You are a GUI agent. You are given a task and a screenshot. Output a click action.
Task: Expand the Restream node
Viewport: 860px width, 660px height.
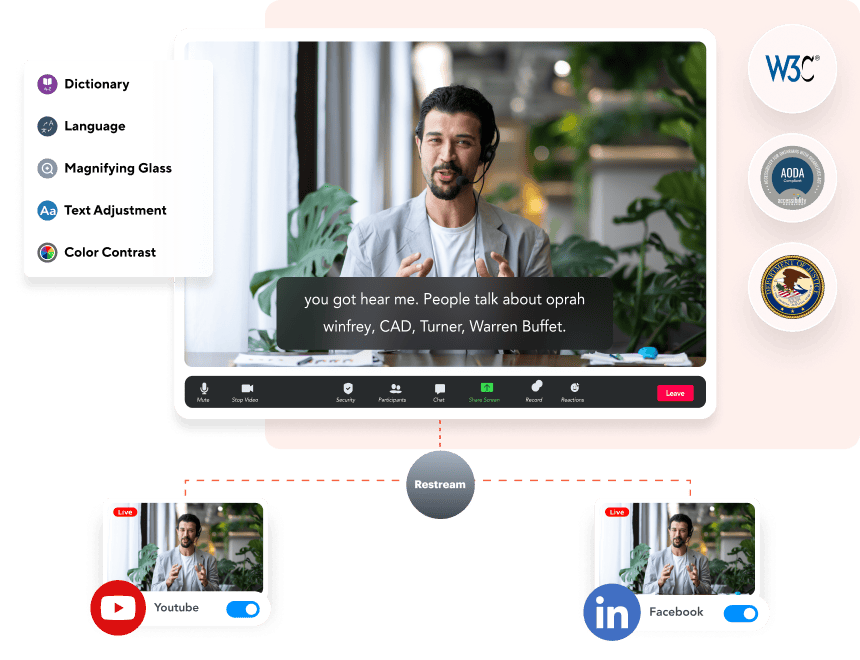coord(440,485)
